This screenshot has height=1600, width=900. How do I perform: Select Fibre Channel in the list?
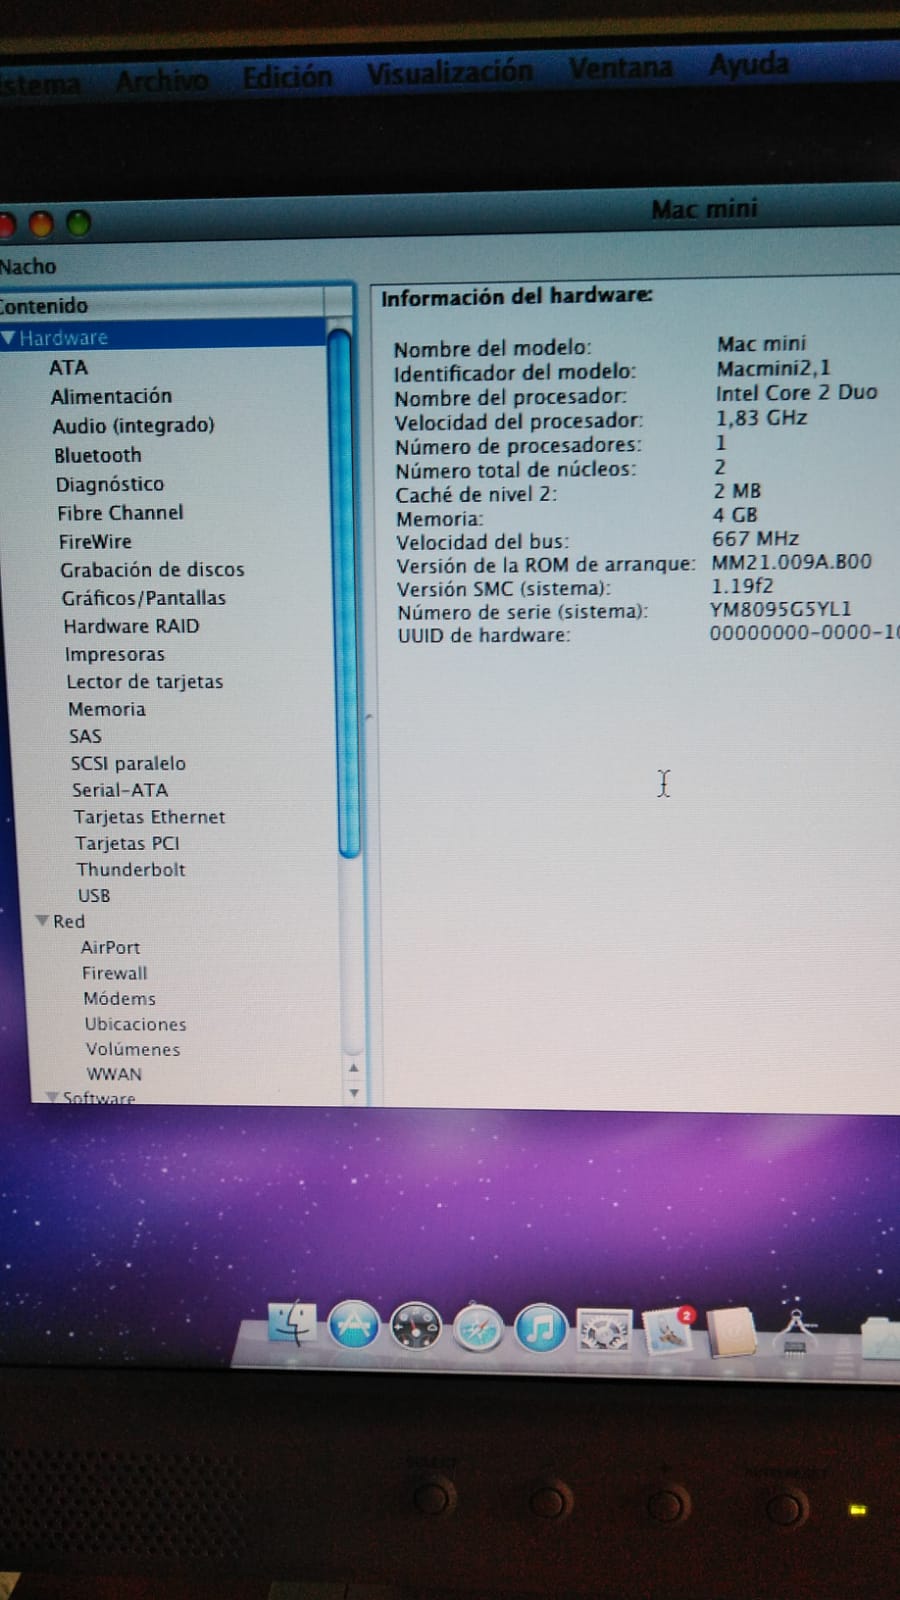point(120,512)
